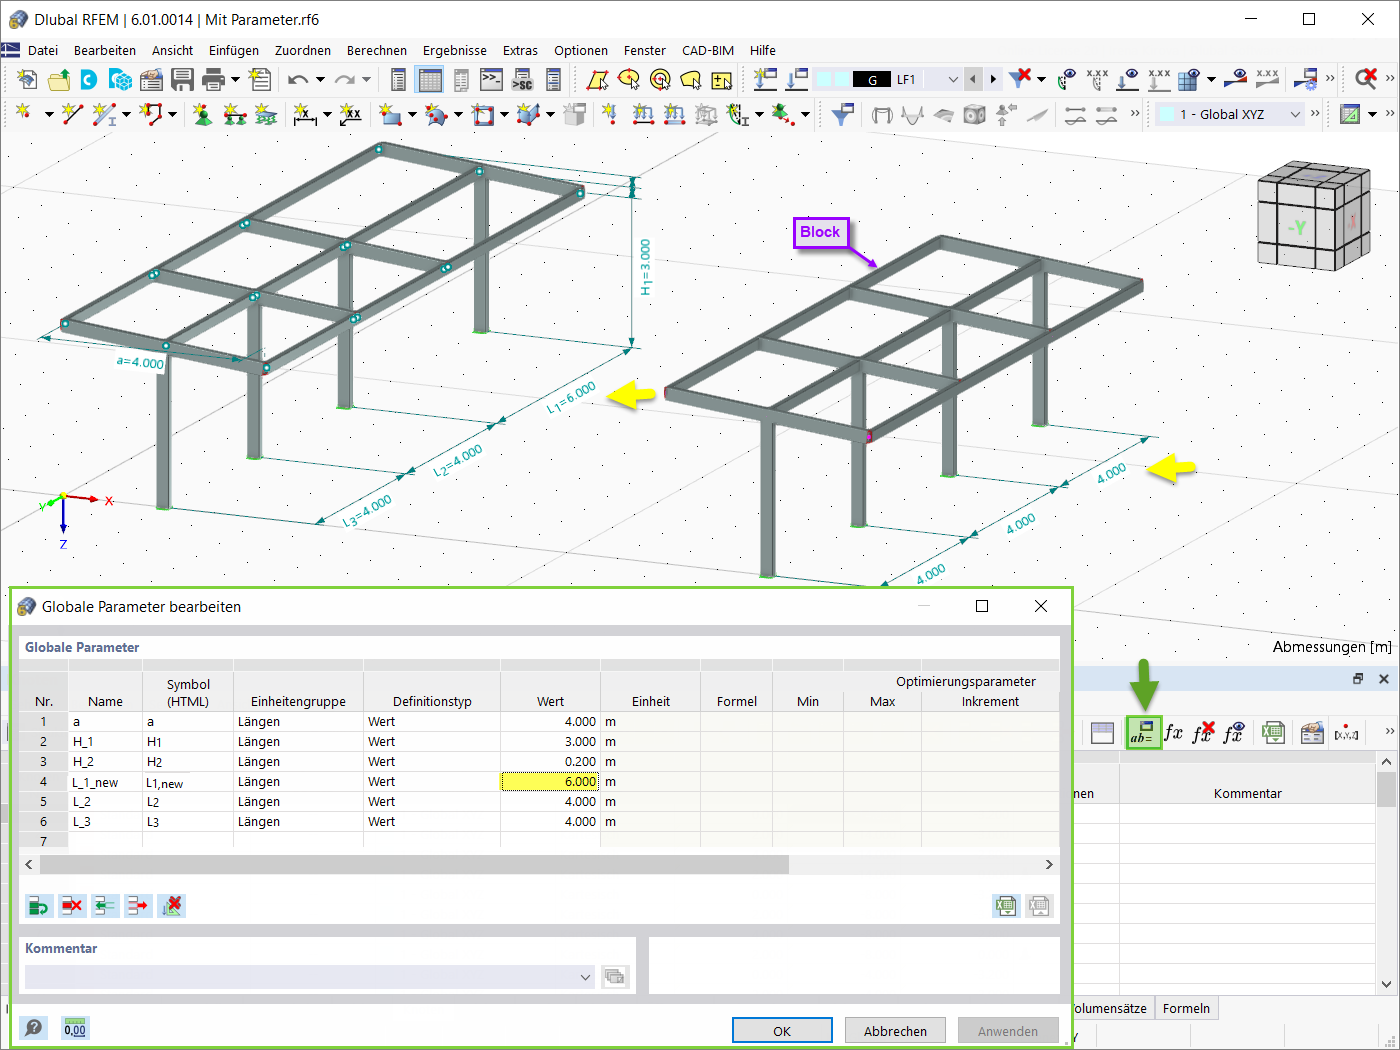Click the fx formula icon in table toolbar
The image size is (1400, 1050).
click(1174, 733)
